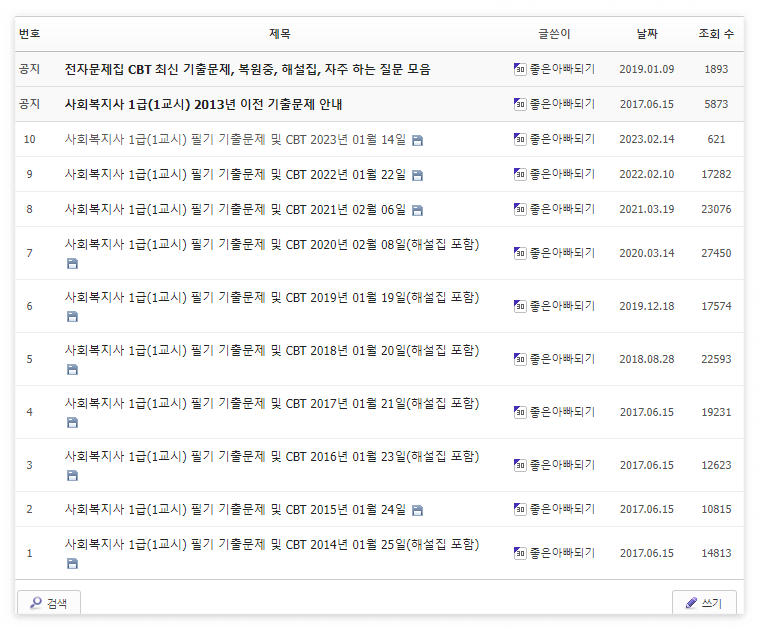Click the author level icon in the 1893-view notice row
This screenshot has width=759, height=629.
click(520, 69)
